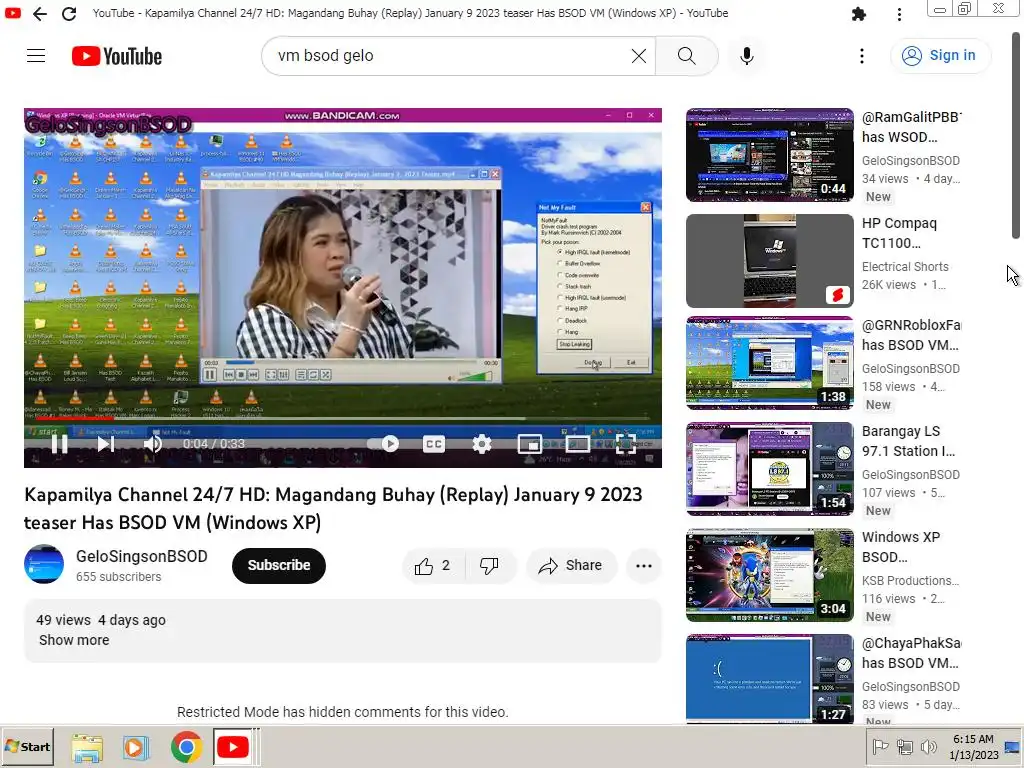The image size is (1024, 768).
Task: Open more actions ellipsis beside Share
Action: [x=644, y=566]
